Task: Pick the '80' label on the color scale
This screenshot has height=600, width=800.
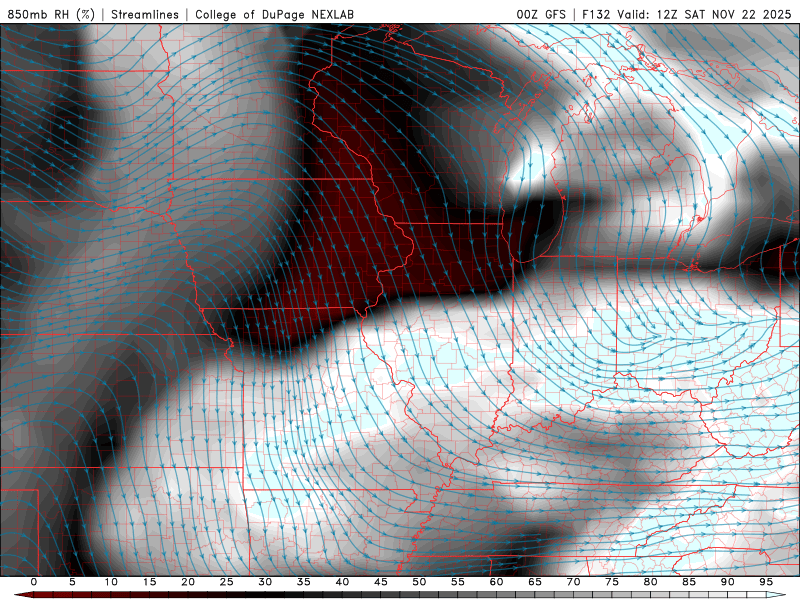Action: tap(650, 582)
